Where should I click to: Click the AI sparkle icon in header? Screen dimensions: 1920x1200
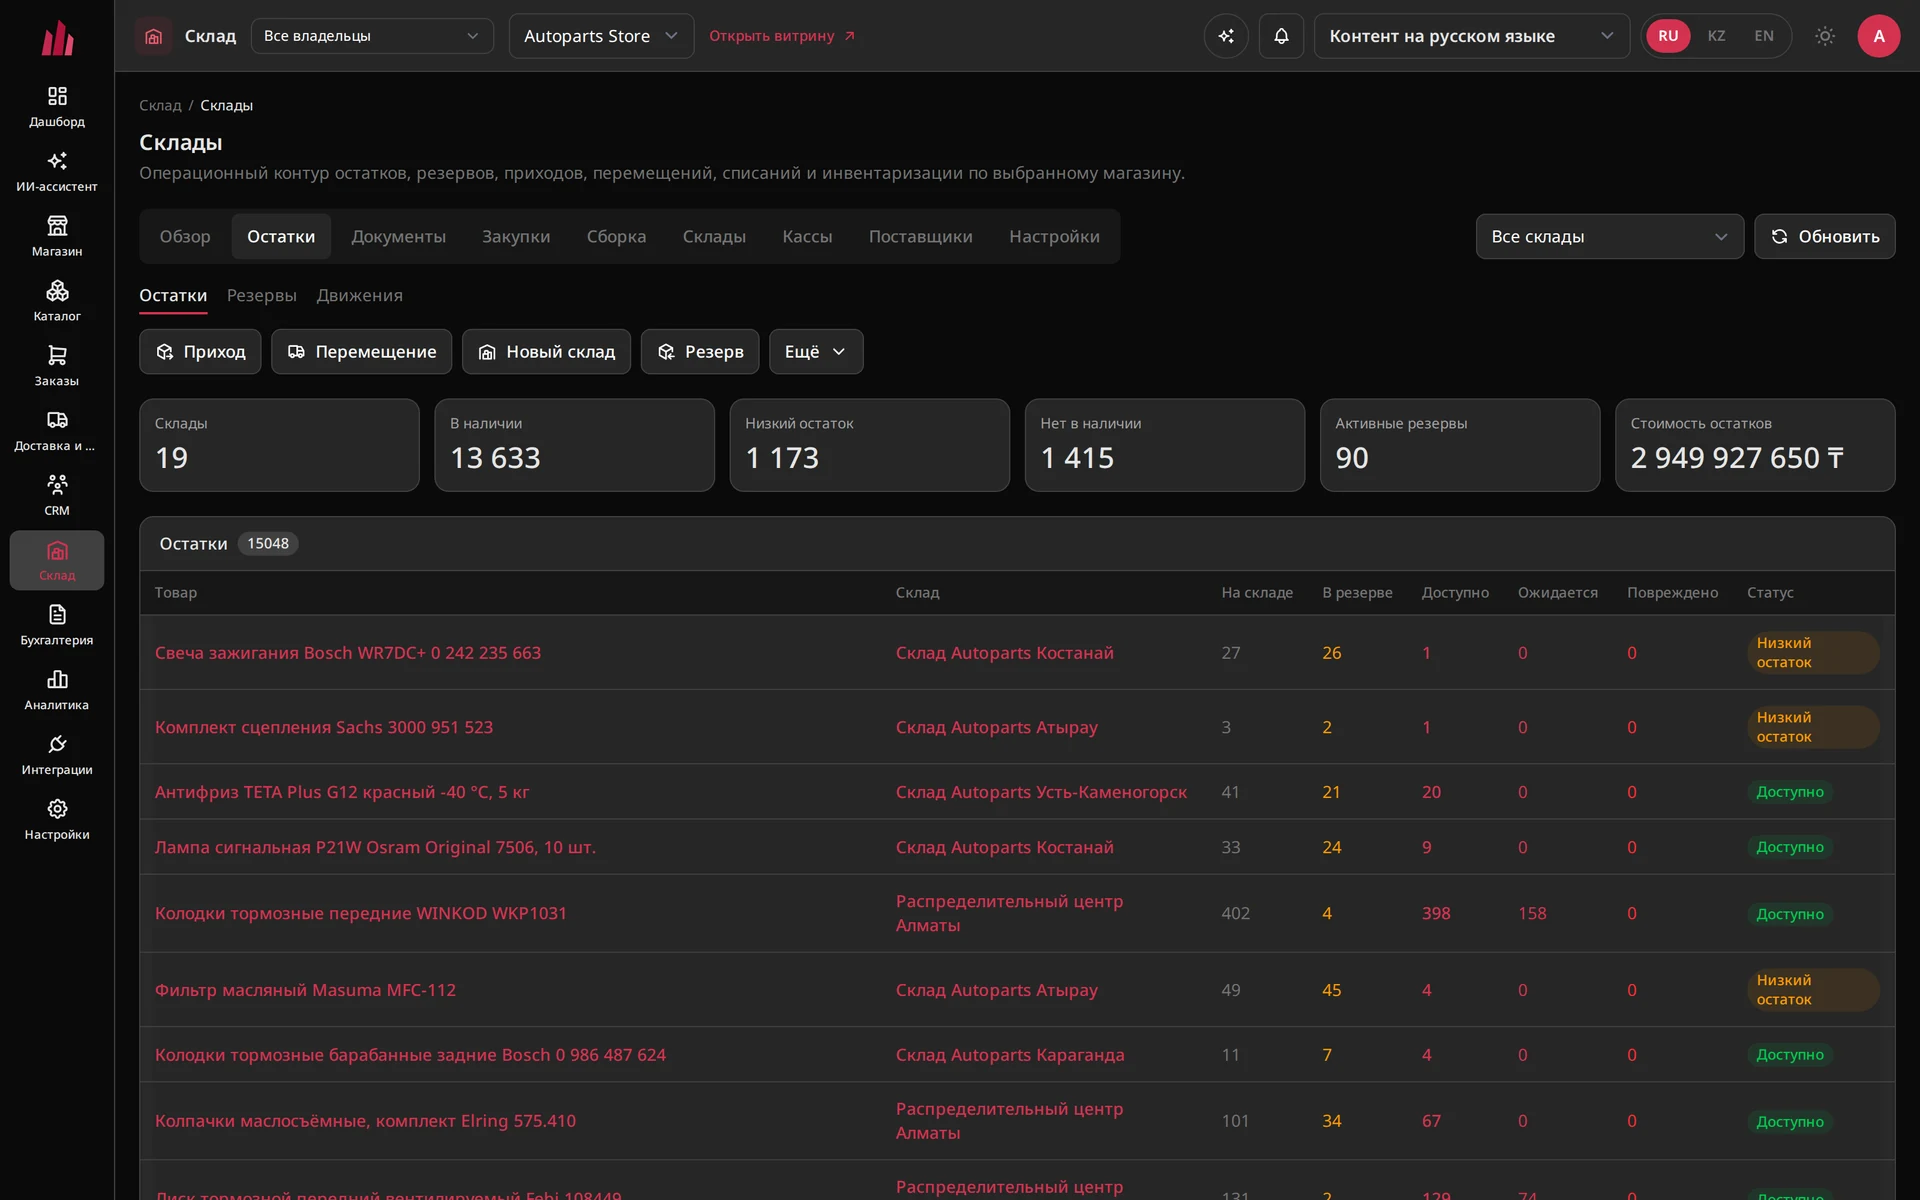(1226, 36)
